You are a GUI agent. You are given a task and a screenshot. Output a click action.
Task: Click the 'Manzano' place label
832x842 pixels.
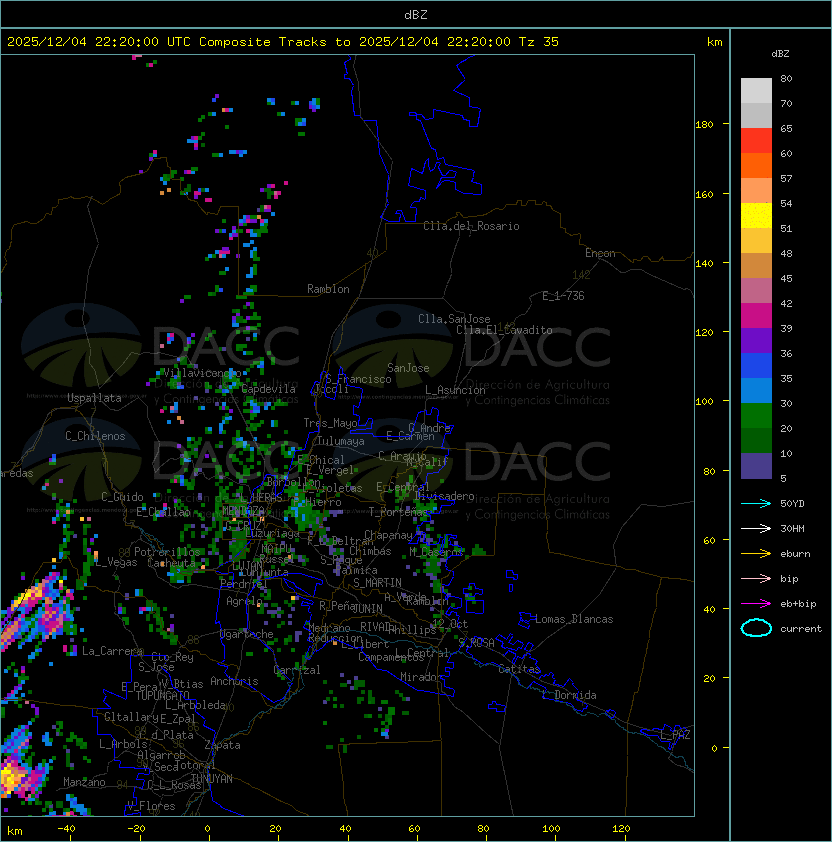tap(84, 782)
